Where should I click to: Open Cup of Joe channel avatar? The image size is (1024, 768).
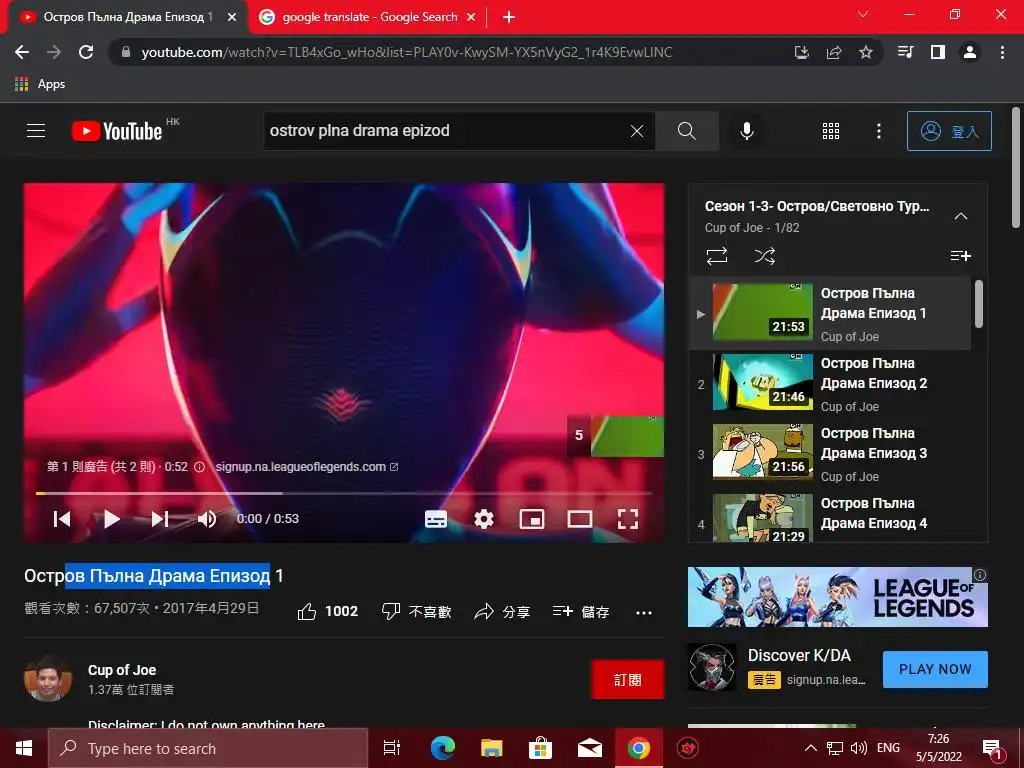tap(48, 679)
